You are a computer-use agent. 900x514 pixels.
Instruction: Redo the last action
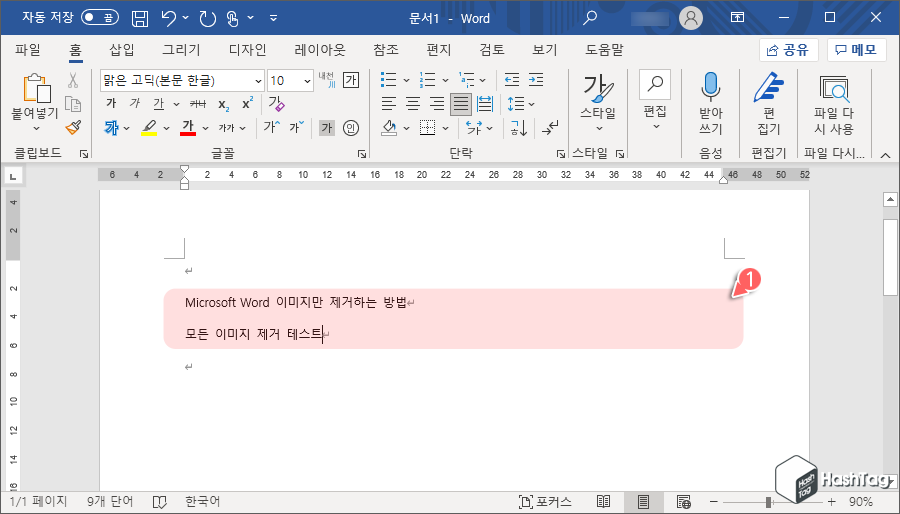pyautogui.click(x=207, y=18)
